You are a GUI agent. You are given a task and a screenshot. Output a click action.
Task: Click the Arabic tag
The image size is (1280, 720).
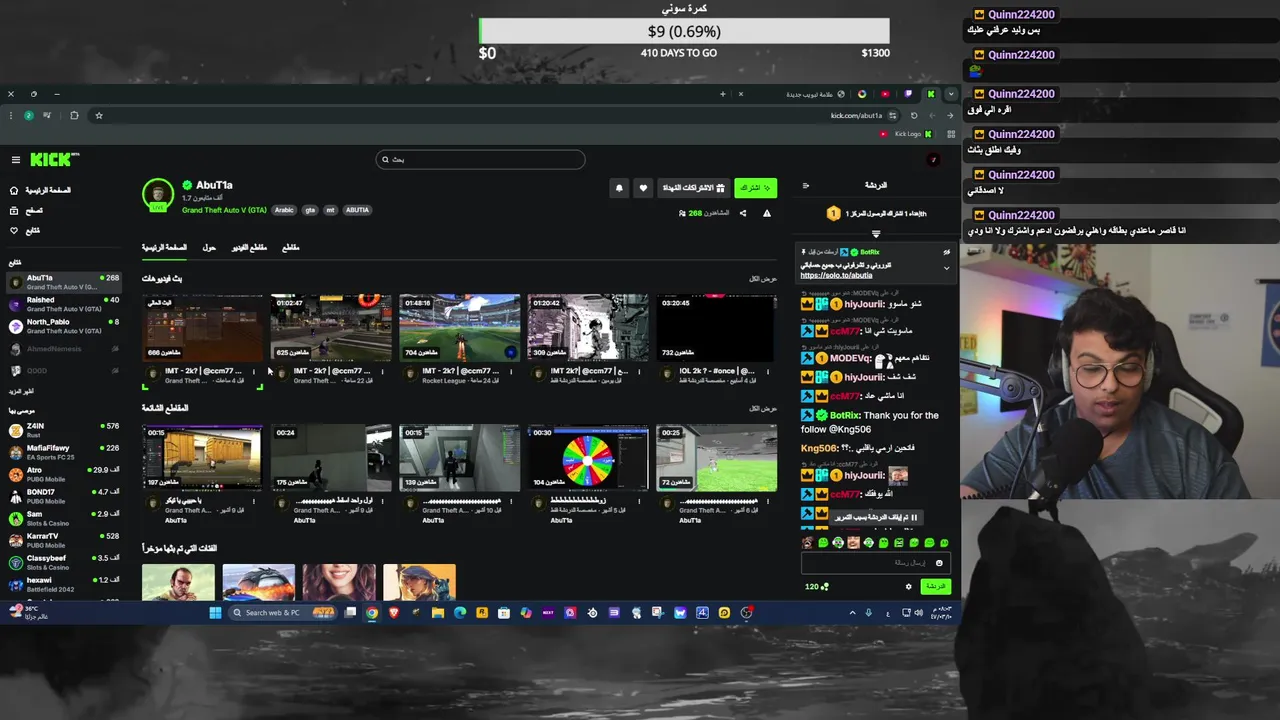click(284, 210)
